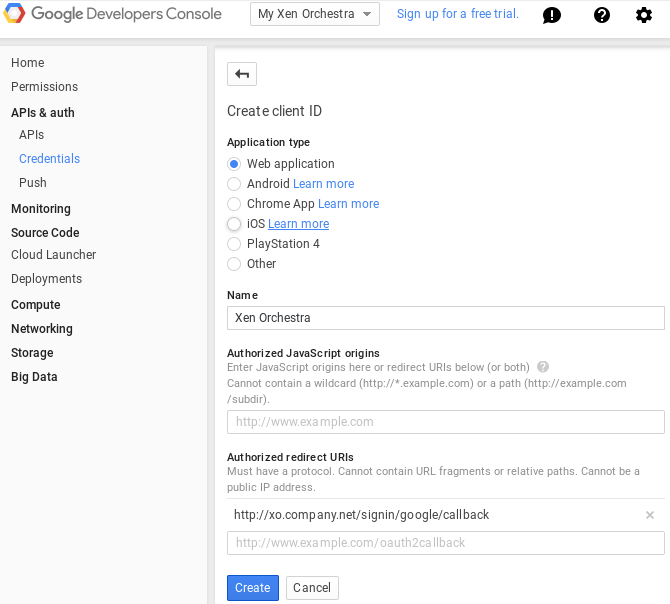Expand the Monitoring section
Viewport: 670px width, 604px height.
tap(41, 209)
